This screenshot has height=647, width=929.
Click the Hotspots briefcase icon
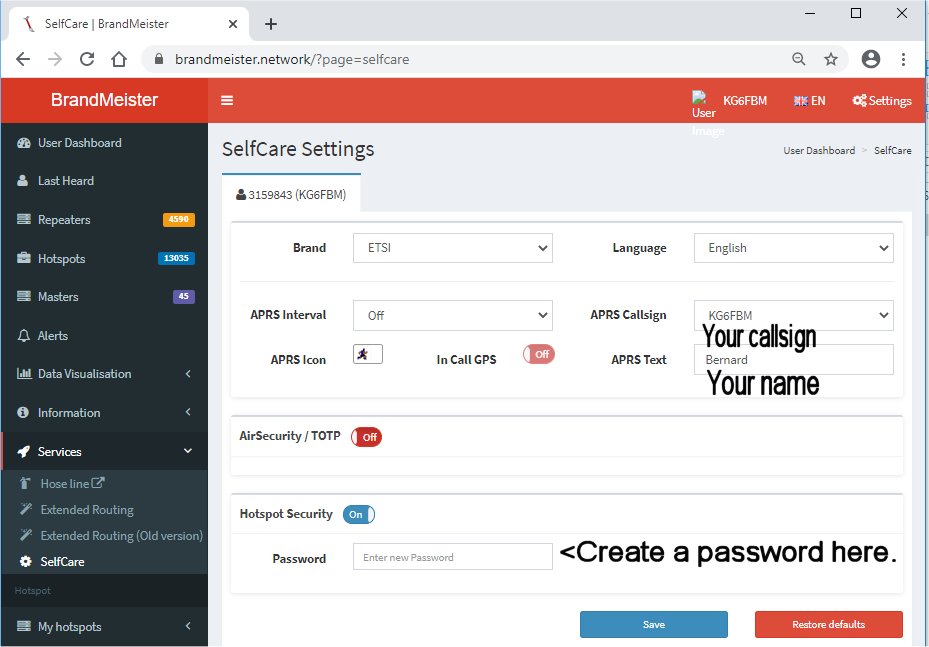(24, 258)
